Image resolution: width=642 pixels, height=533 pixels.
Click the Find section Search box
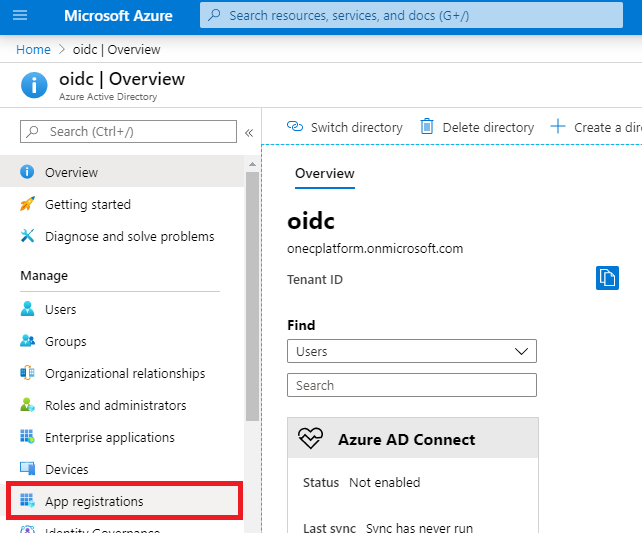click(x=411, y=385)
